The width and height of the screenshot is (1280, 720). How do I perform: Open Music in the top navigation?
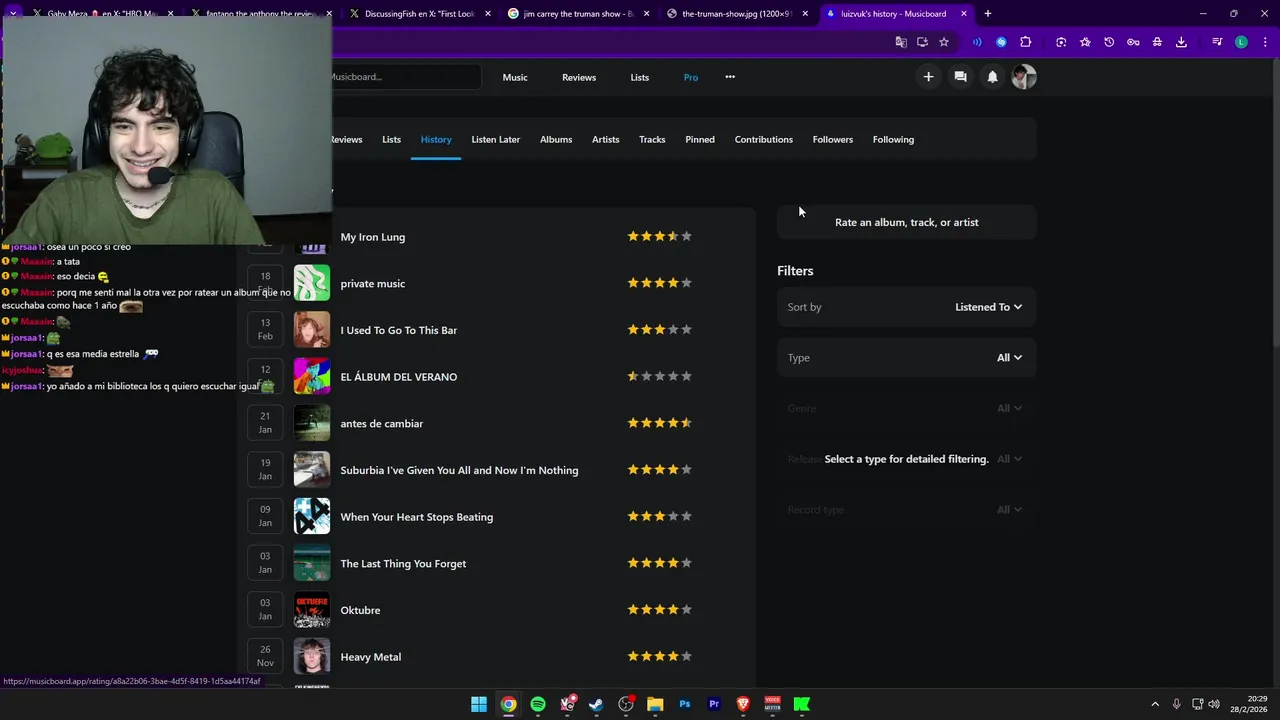pyautogui.click(x=515, y=77)
